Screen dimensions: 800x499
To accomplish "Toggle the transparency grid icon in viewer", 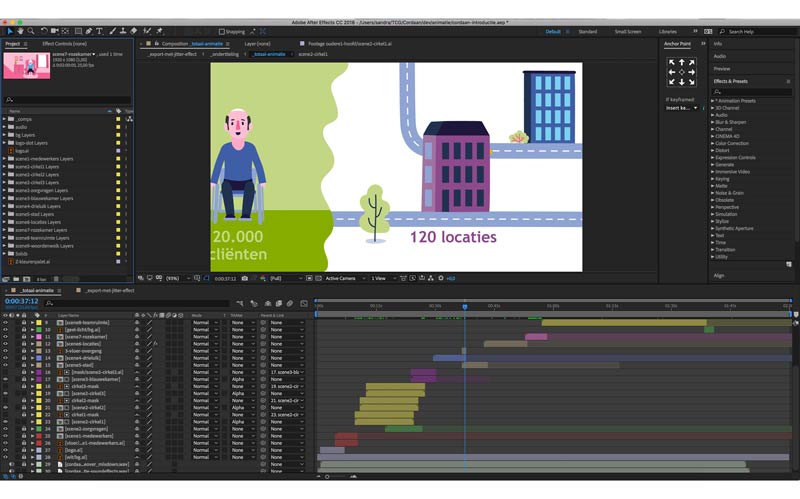I will [x=318, y=279].
